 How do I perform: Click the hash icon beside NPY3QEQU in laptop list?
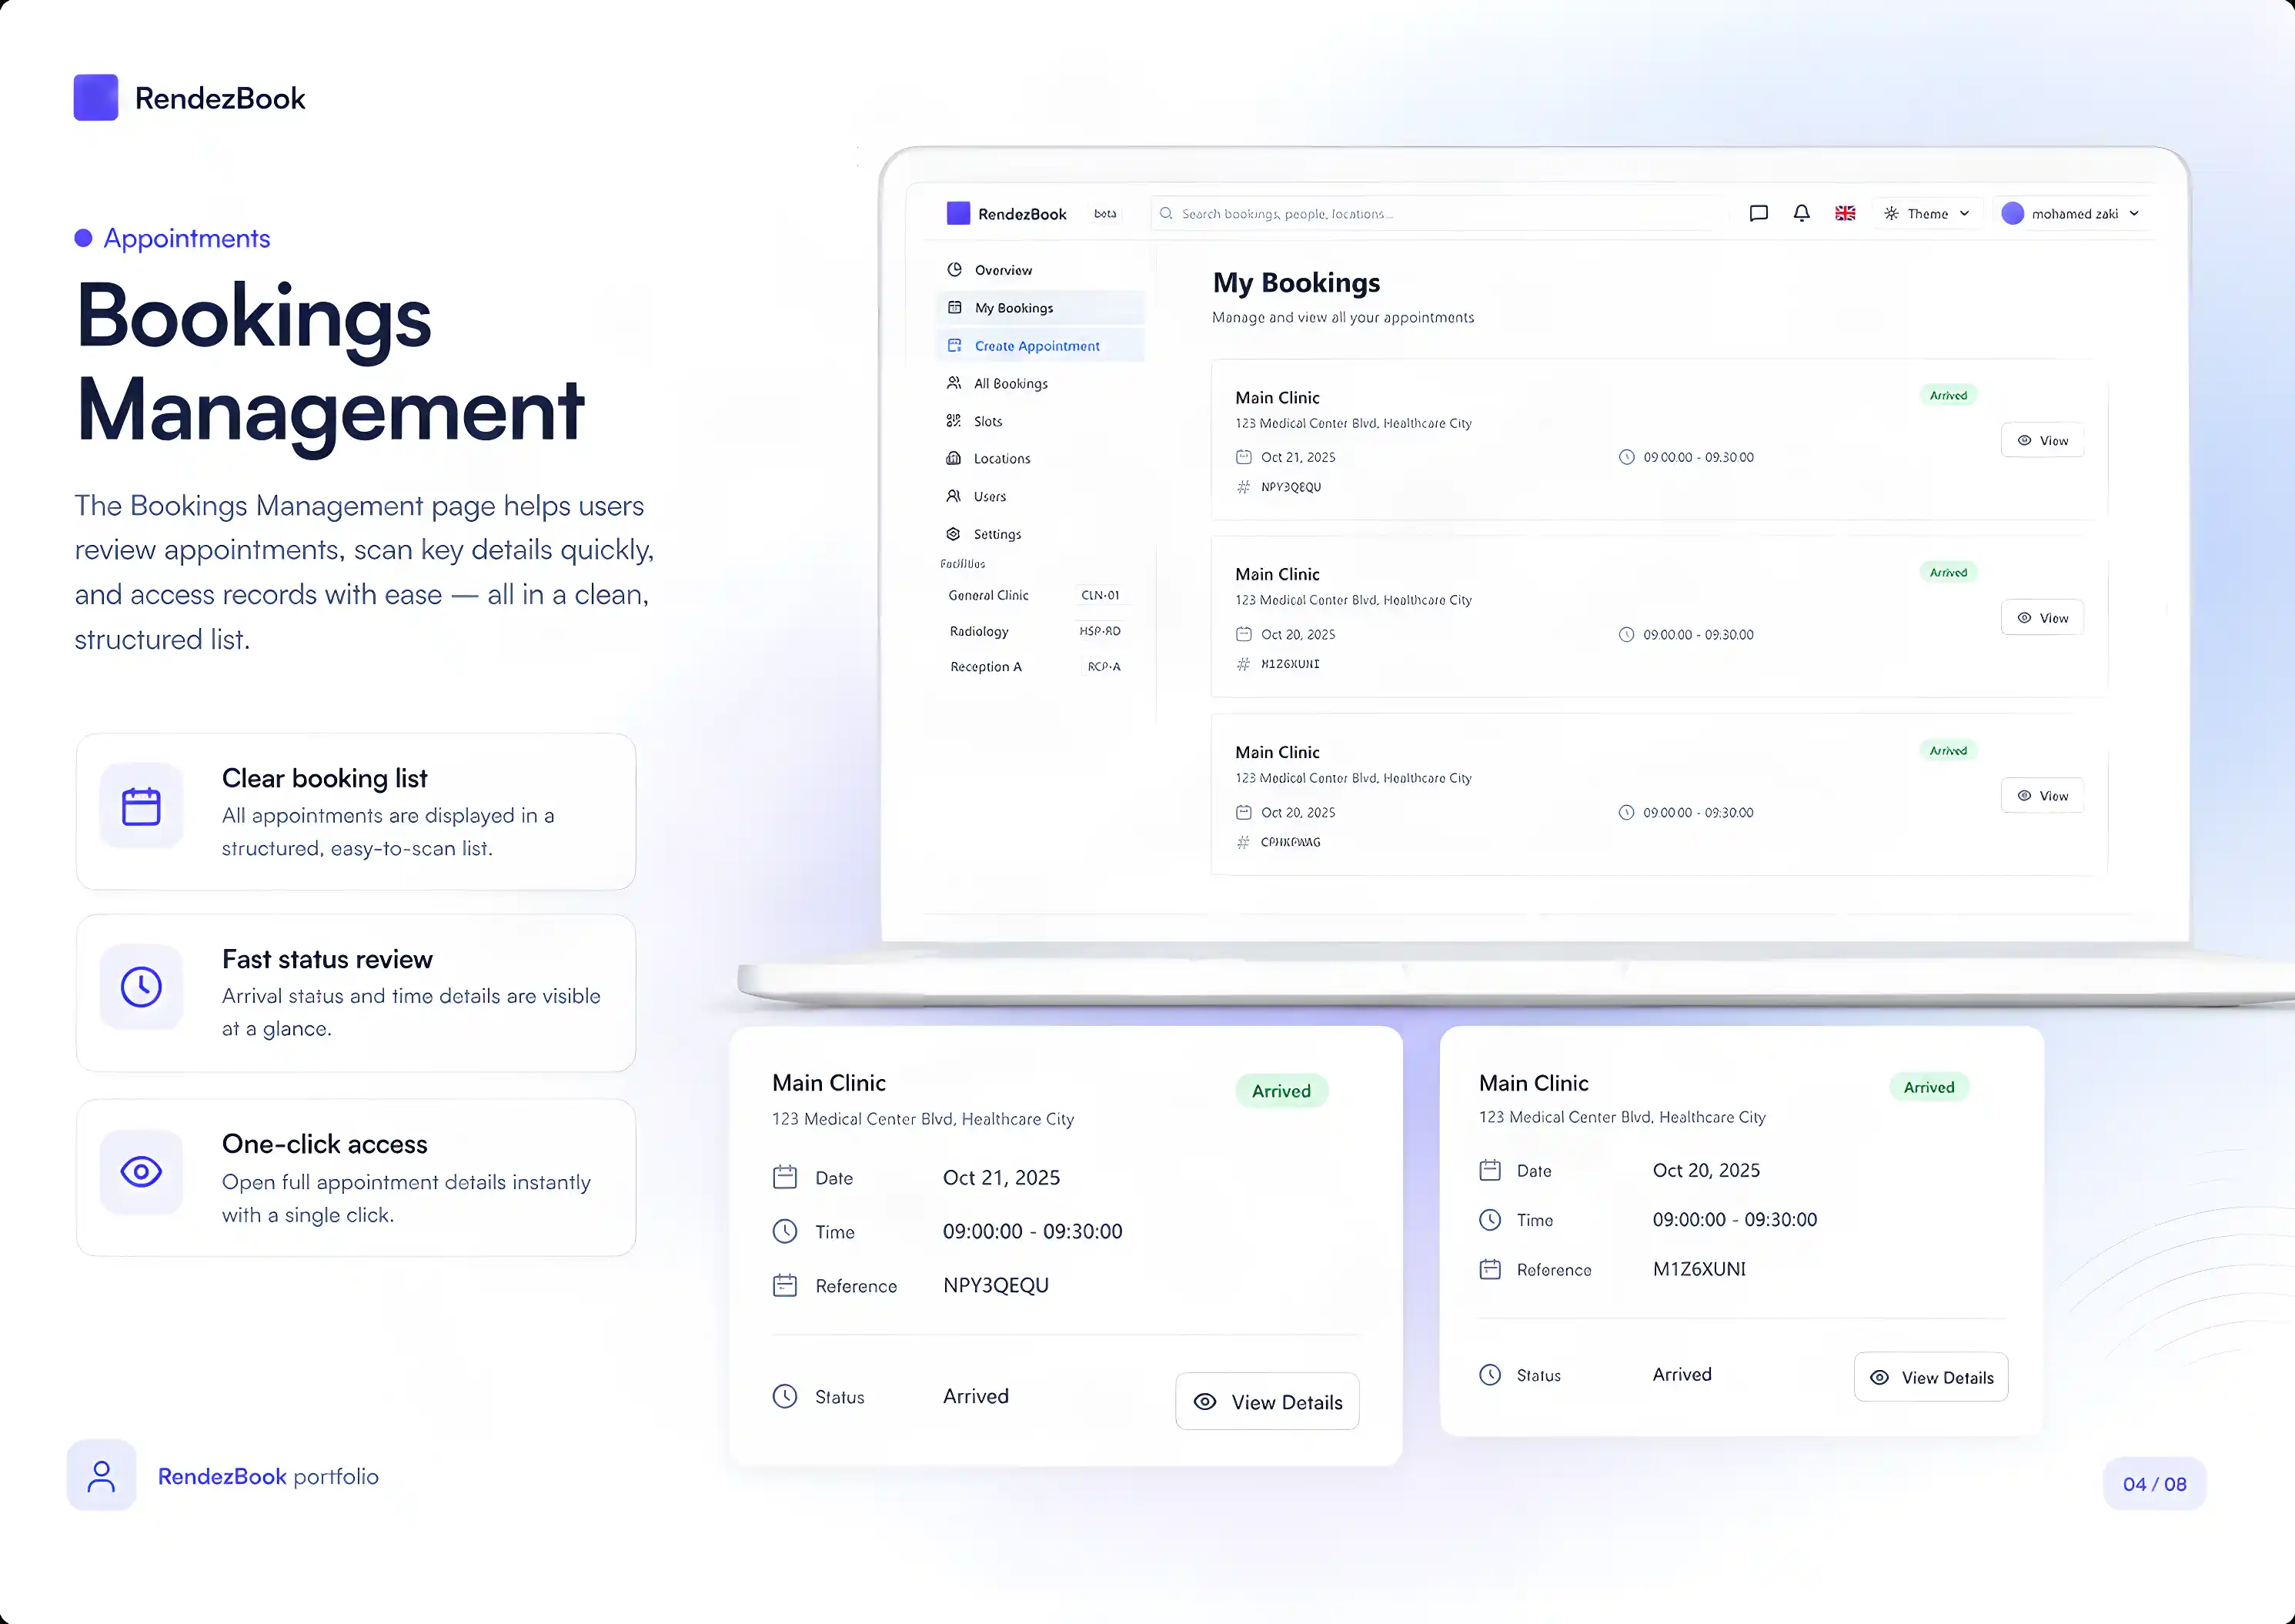point(1243,487)
